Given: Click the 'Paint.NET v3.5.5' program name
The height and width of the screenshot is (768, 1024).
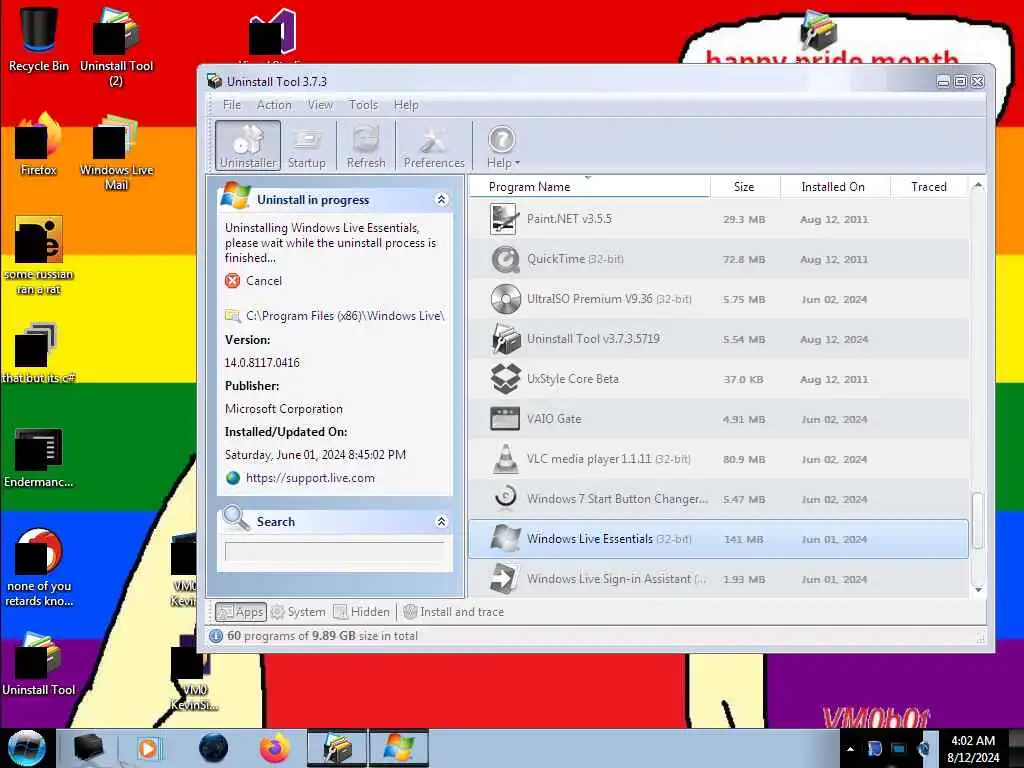Looking at the screenshot, I should pyautogui.click(x=569, y=219).
